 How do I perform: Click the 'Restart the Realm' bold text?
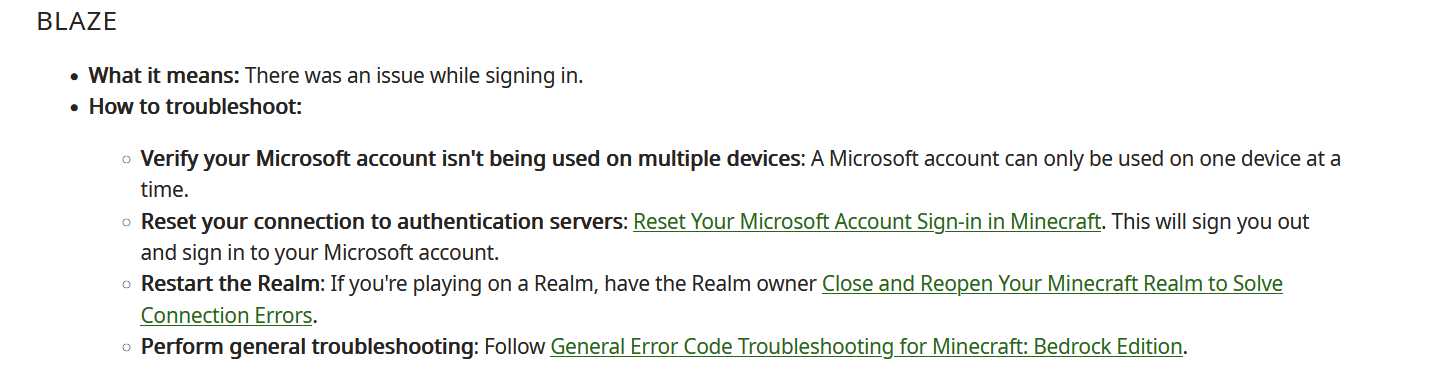pyautogui.click(x=231, y=284)
